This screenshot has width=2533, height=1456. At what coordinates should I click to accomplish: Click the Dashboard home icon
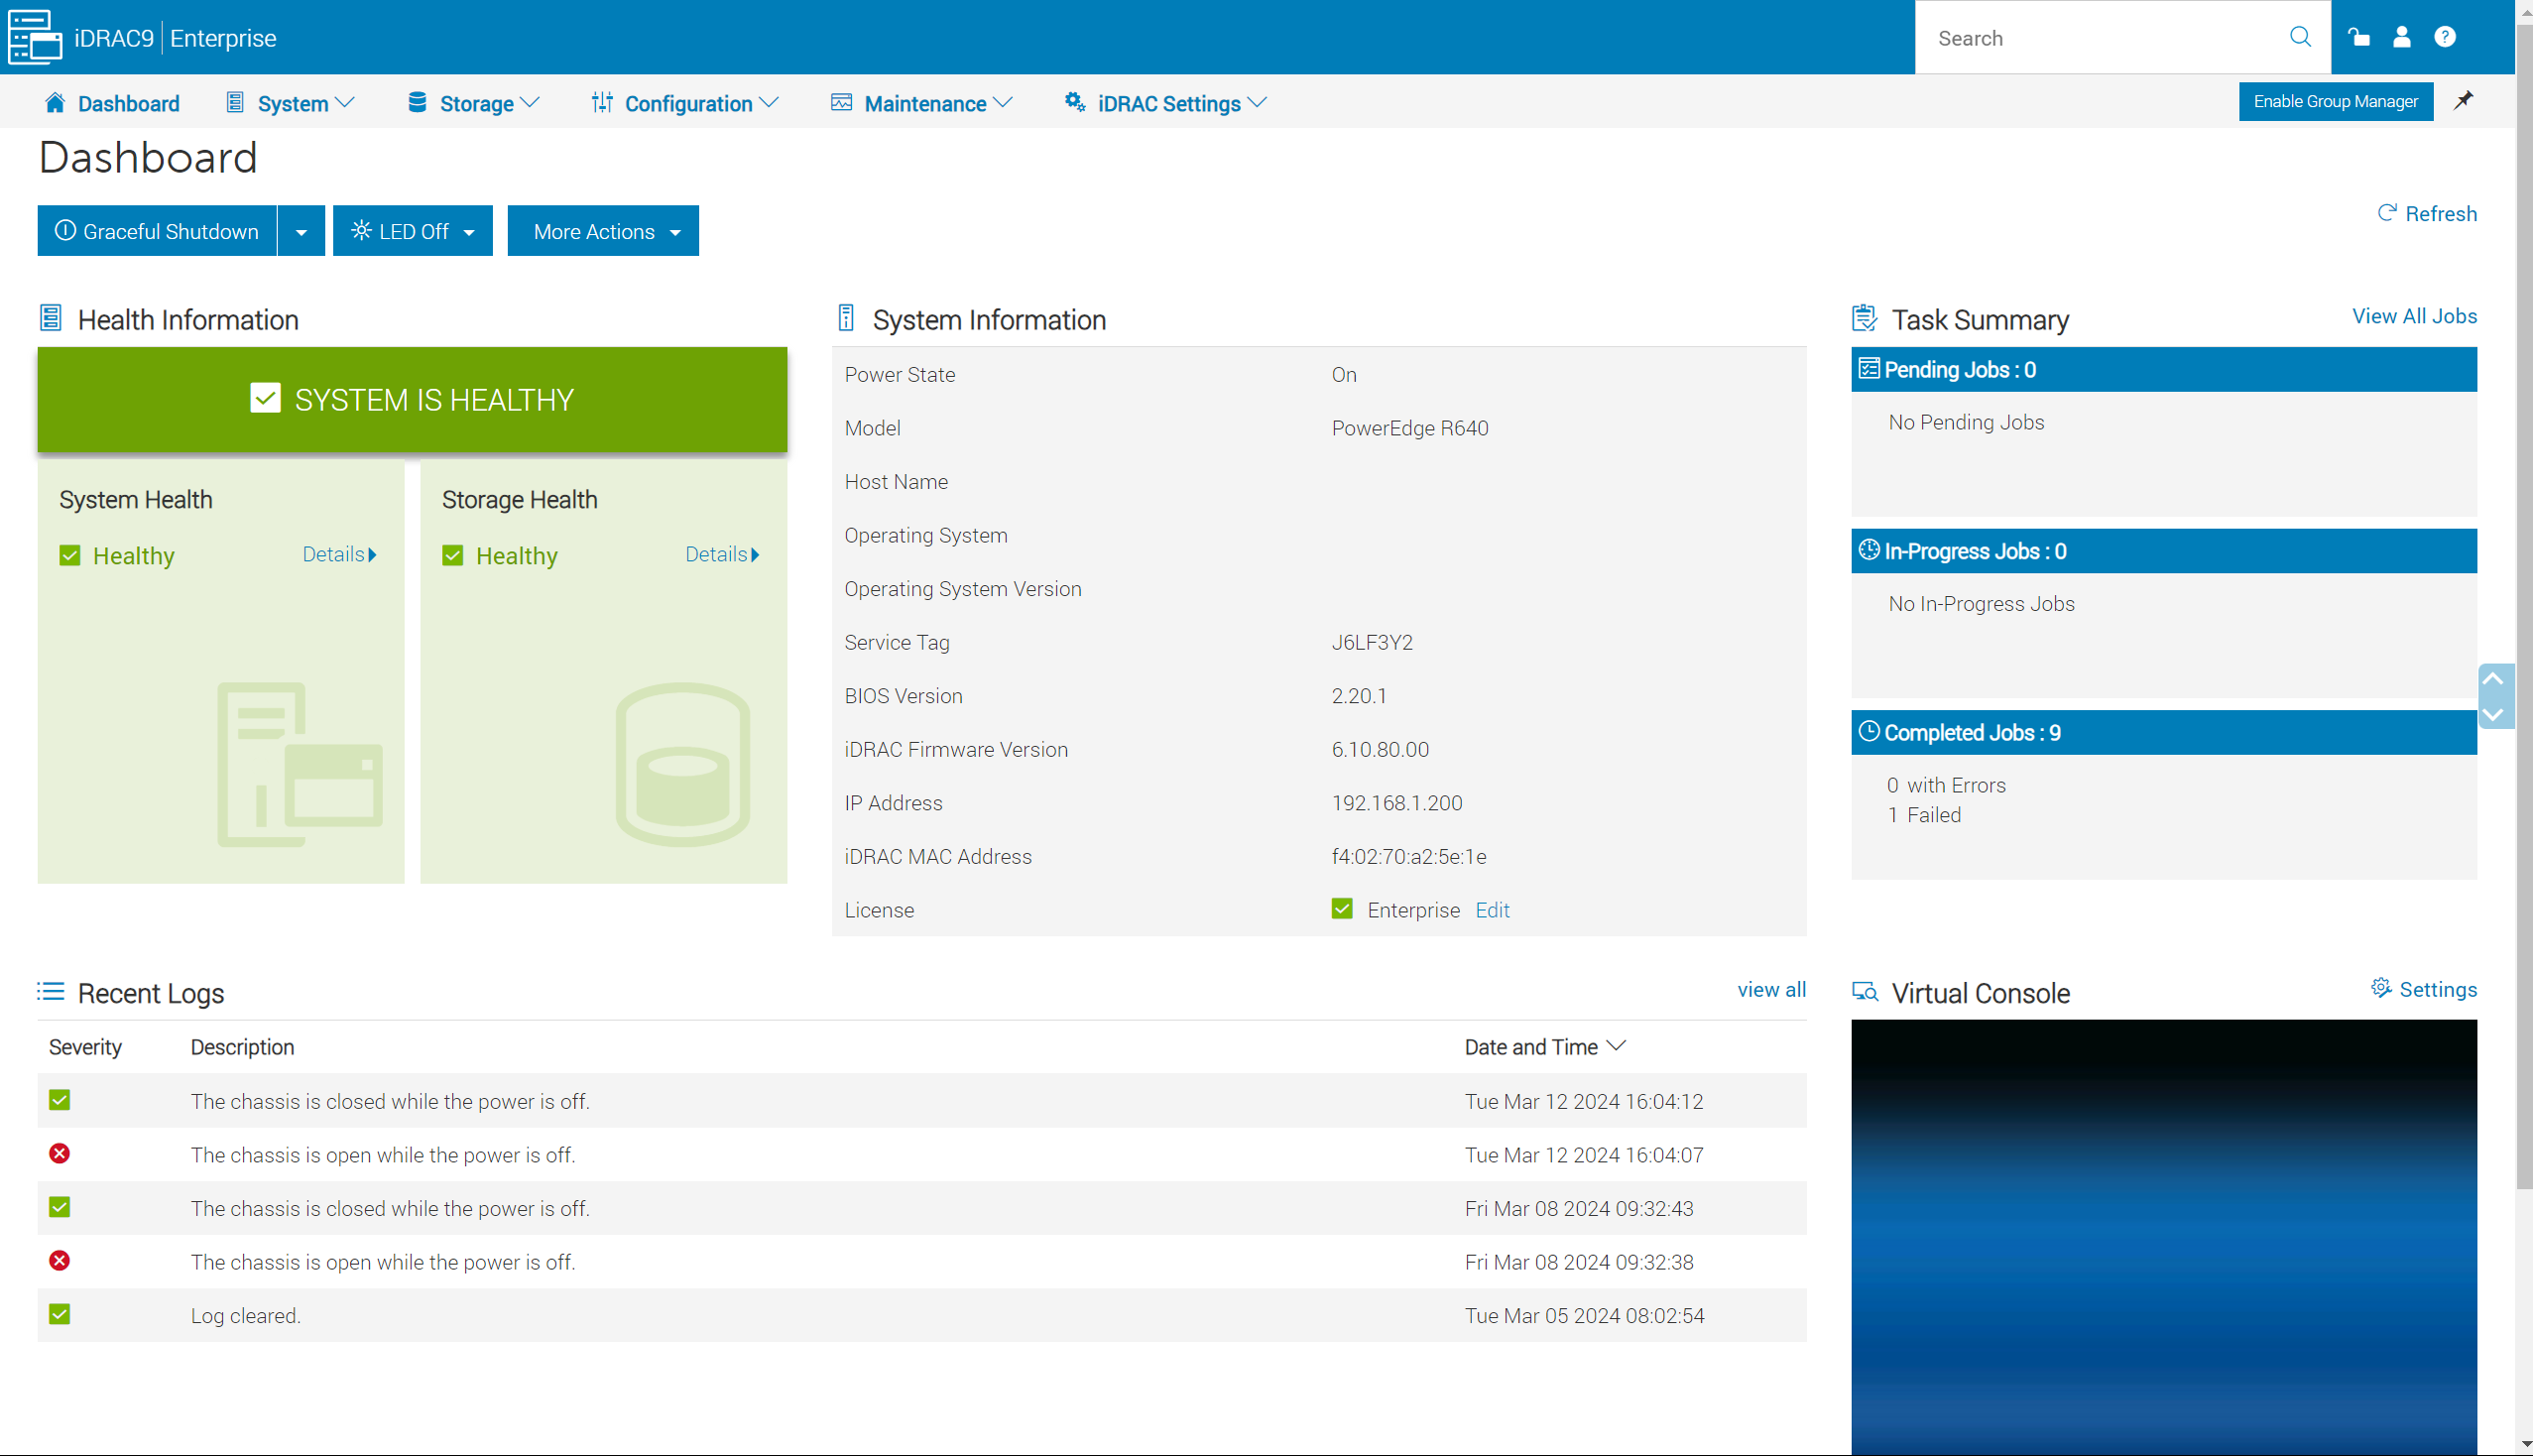click(55, 102)
